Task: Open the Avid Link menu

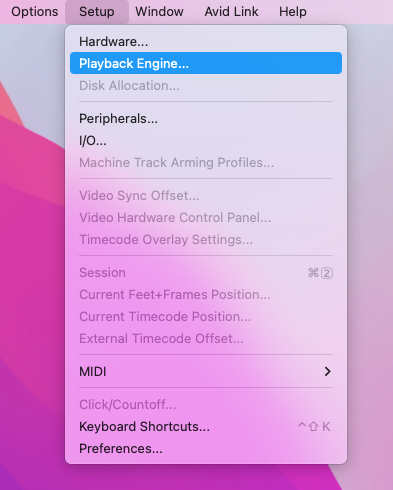Action: tap(231, 12)
